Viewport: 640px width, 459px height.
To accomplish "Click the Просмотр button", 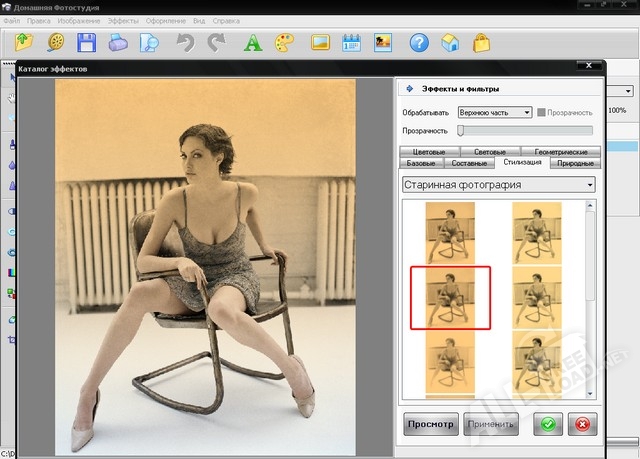I will pos(431,424).
